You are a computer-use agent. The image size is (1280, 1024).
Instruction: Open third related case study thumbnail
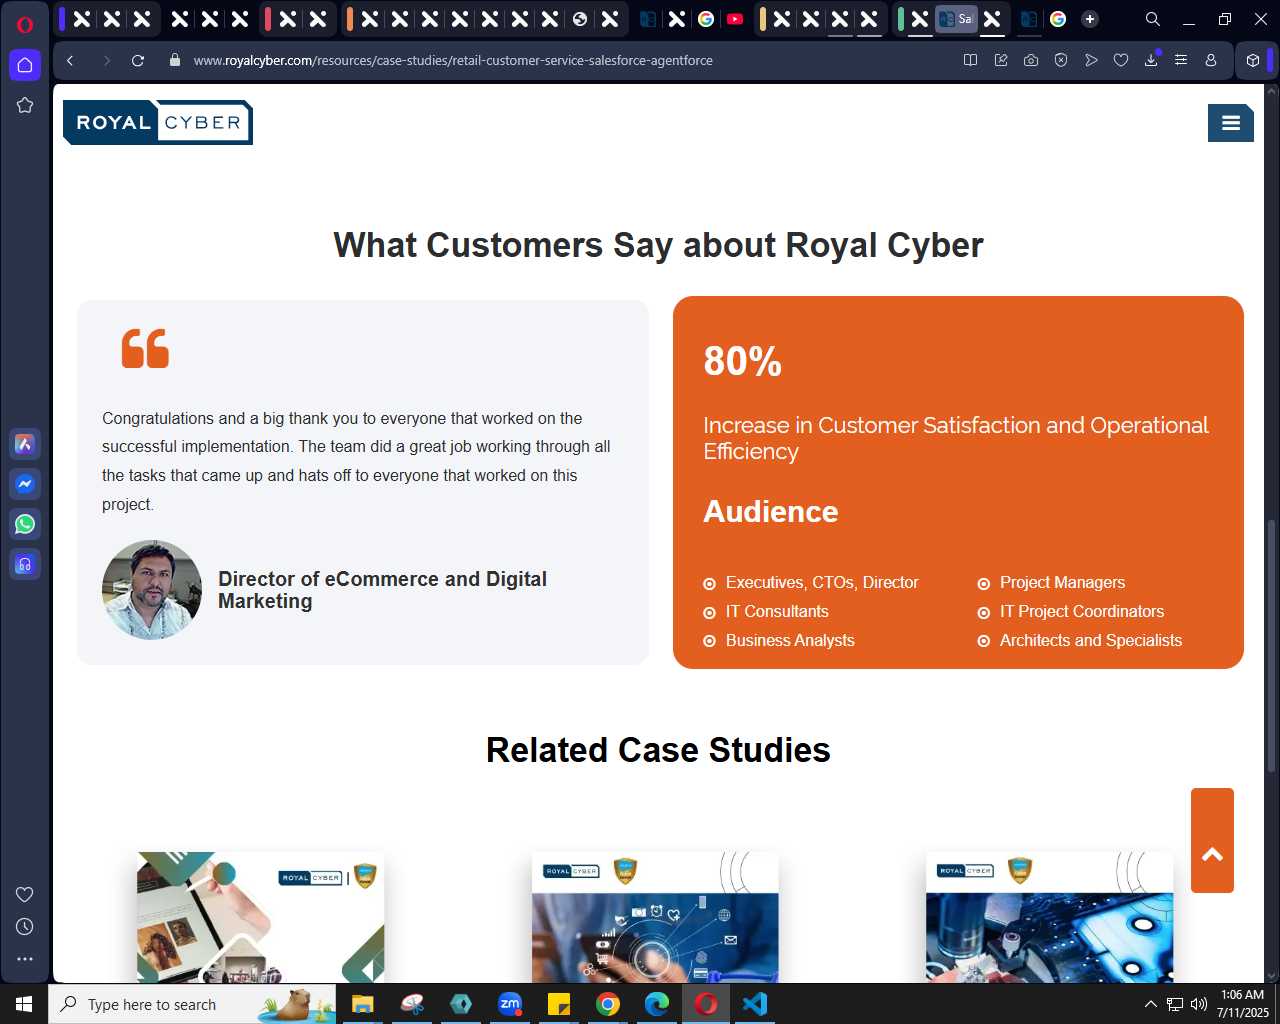pyautogui.click(x=1049, y=917)
